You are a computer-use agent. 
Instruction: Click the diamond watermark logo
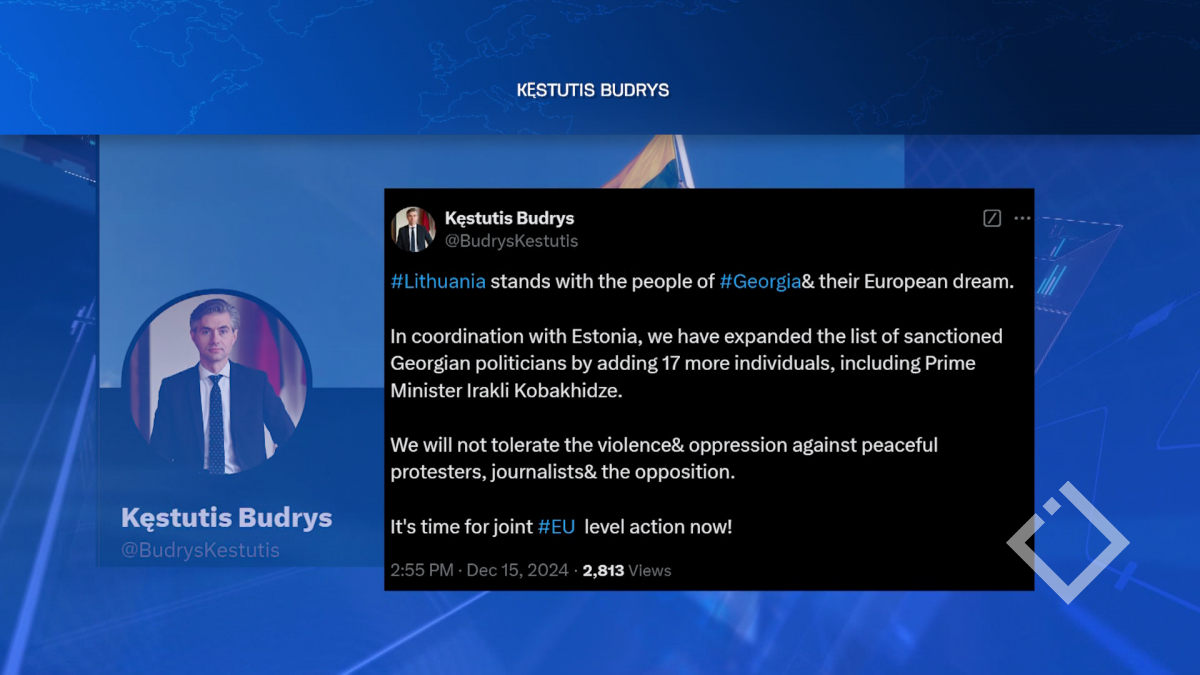pyautogui.click(x=1067, y=543)
